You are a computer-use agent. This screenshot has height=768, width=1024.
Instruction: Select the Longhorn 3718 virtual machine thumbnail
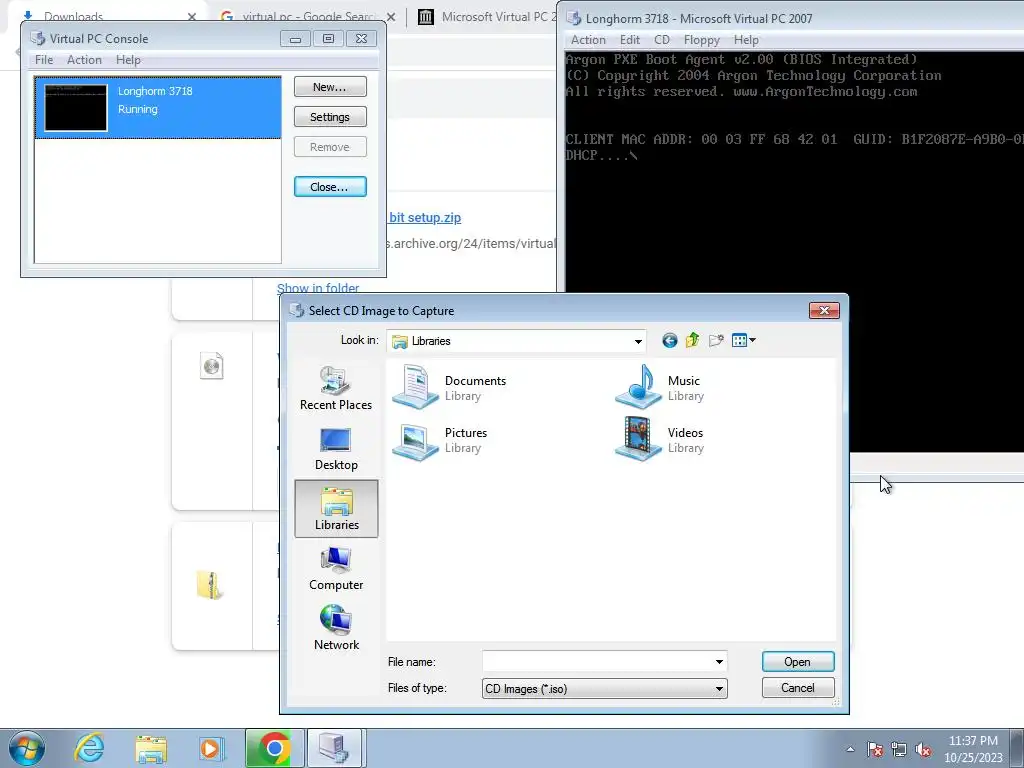(x=76, y=107)
